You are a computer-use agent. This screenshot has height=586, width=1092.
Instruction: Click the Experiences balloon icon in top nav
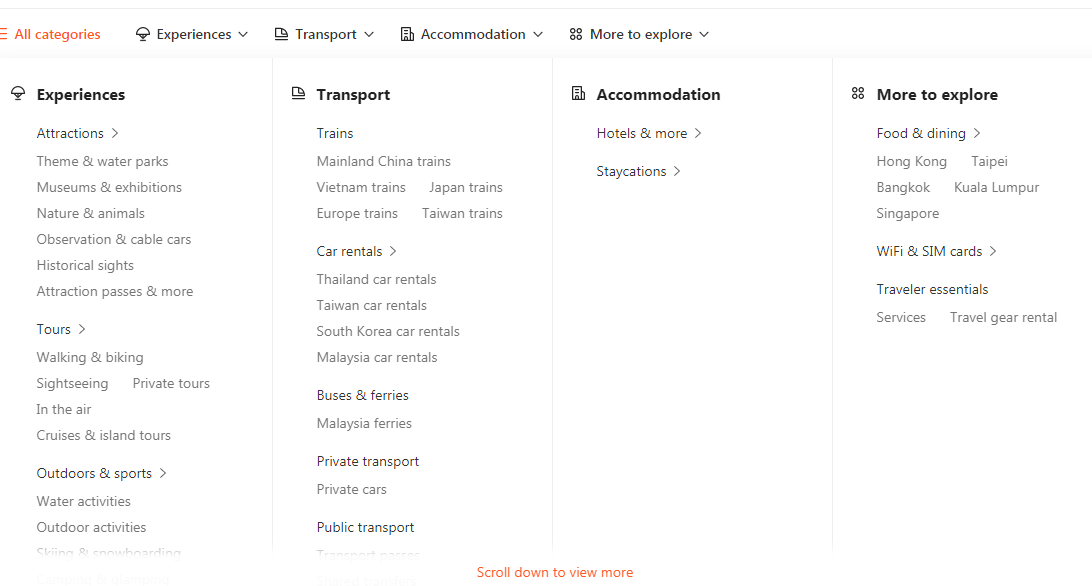[x=143, y=34]
